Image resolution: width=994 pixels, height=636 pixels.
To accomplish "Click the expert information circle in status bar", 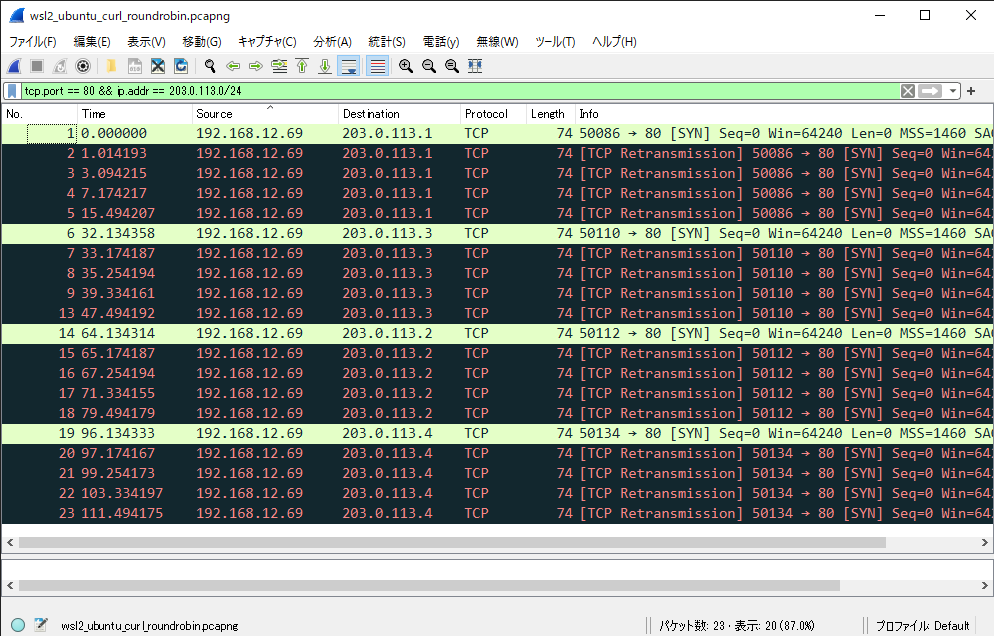I will pyautogui.click(x=18, y=625).
